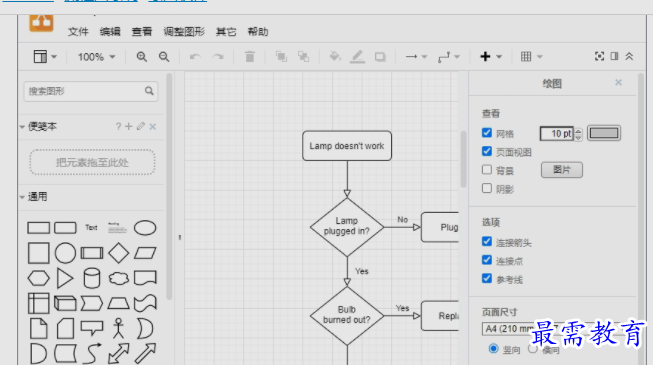
Task: Click the grid size 10 pt field
Action: click(557, 134)
